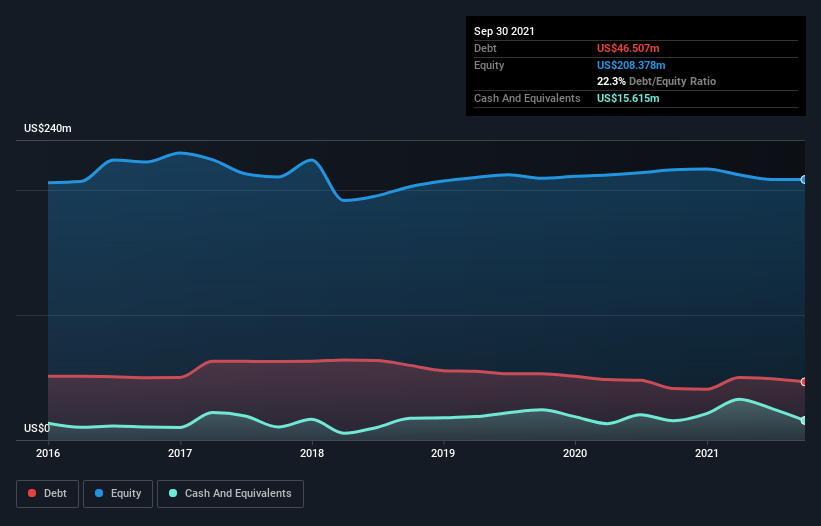
Task: Click the US$240m y-axis label
Action: click(x=48, y=128)
